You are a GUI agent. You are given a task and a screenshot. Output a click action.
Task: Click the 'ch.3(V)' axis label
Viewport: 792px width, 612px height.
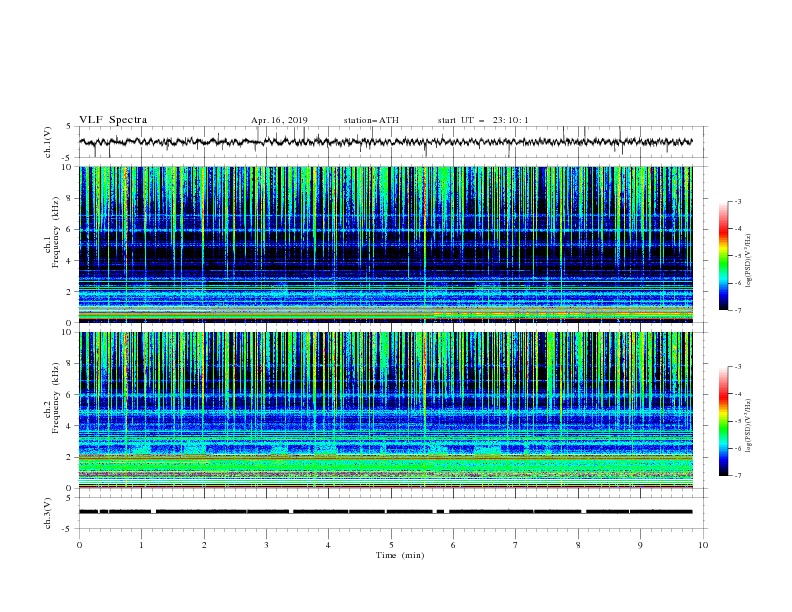pos(48,513)
